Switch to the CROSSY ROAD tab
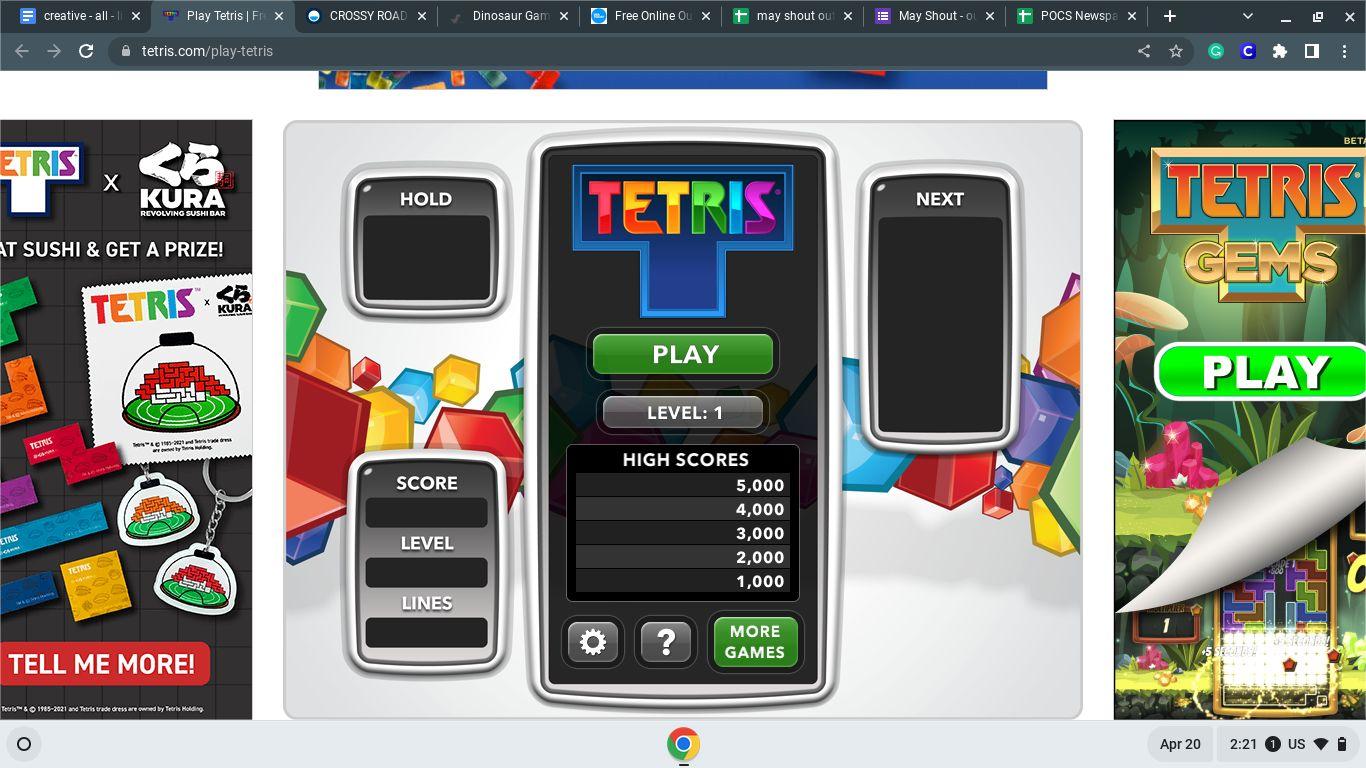This screenshot has height=768, width=1366. pos(365,16)
